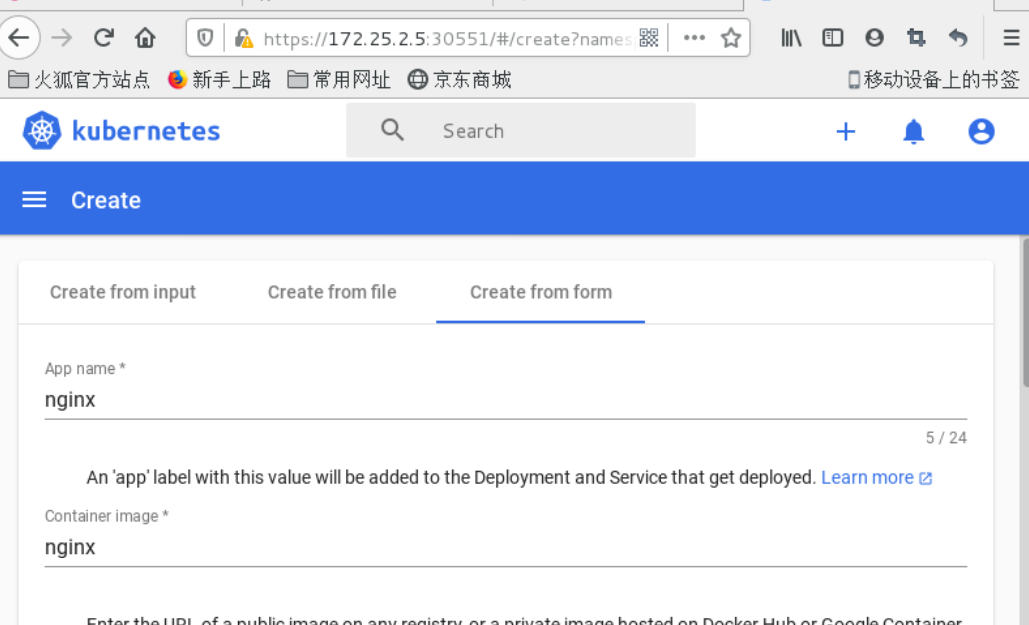1029x625 pixels.
Task: Follow the Learn more link
Action: click(x=867, y=477)
